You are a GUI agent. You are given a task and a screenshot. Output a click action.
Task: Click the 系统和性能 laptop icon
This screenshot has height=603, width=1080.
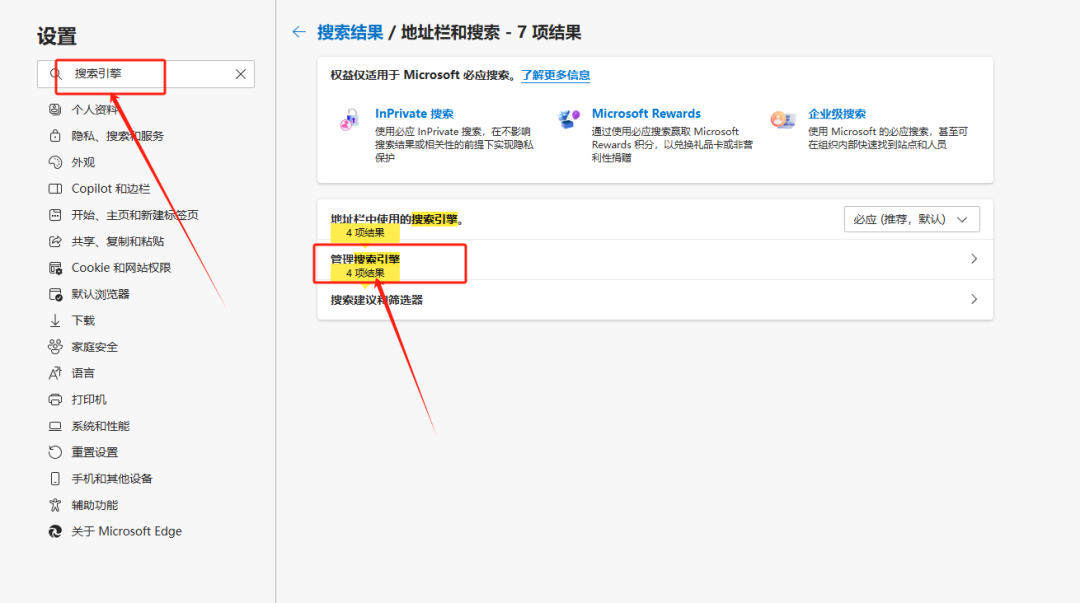[x=55, y=426]
